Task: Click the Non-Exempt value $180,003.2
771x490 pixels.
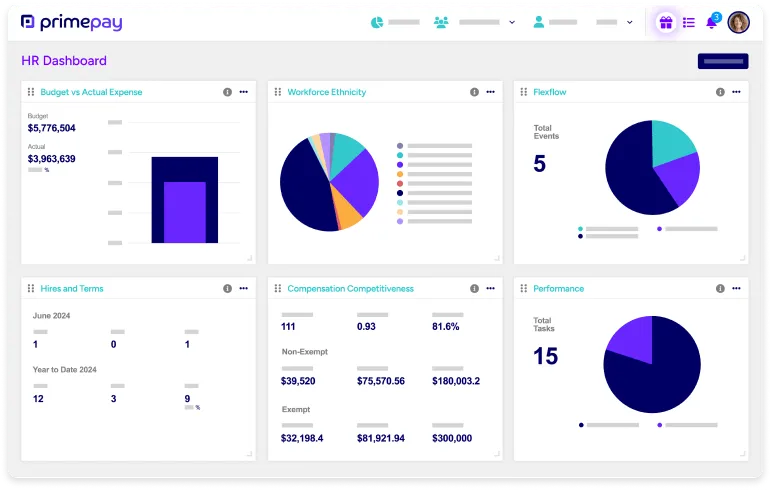Action: coord(456,381)
